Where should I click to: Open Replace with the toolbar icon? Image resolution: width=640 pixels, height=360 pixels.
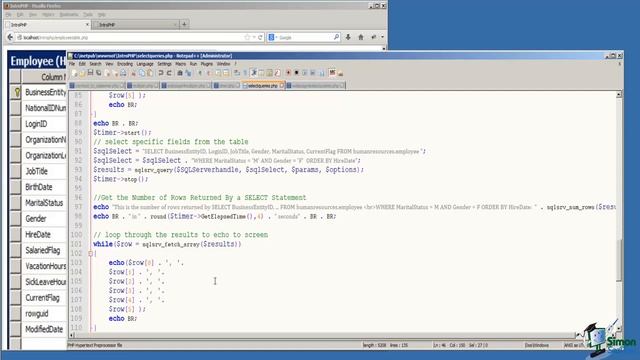coord(188,73)
